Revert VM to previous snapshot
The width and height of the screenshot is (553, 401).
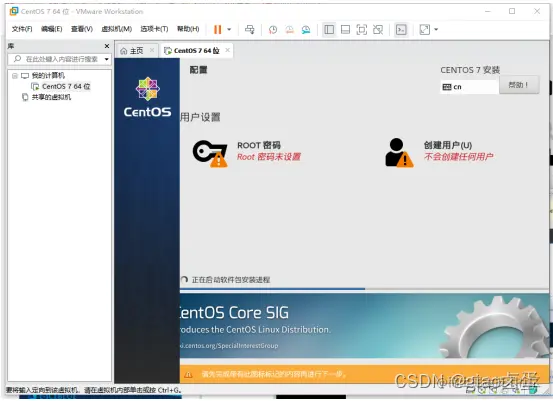pyautogui.click(x=290, y=30)
